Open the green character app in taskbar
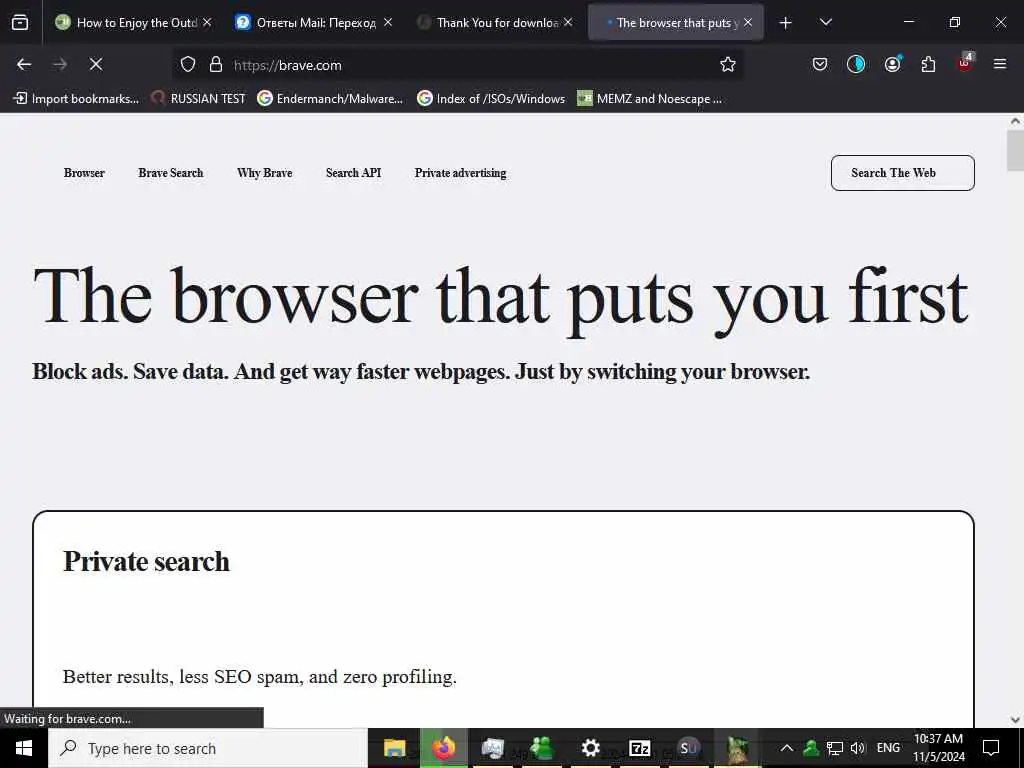Image resolution: width=1024 pixels, height=768 pixels. (738, 748)
